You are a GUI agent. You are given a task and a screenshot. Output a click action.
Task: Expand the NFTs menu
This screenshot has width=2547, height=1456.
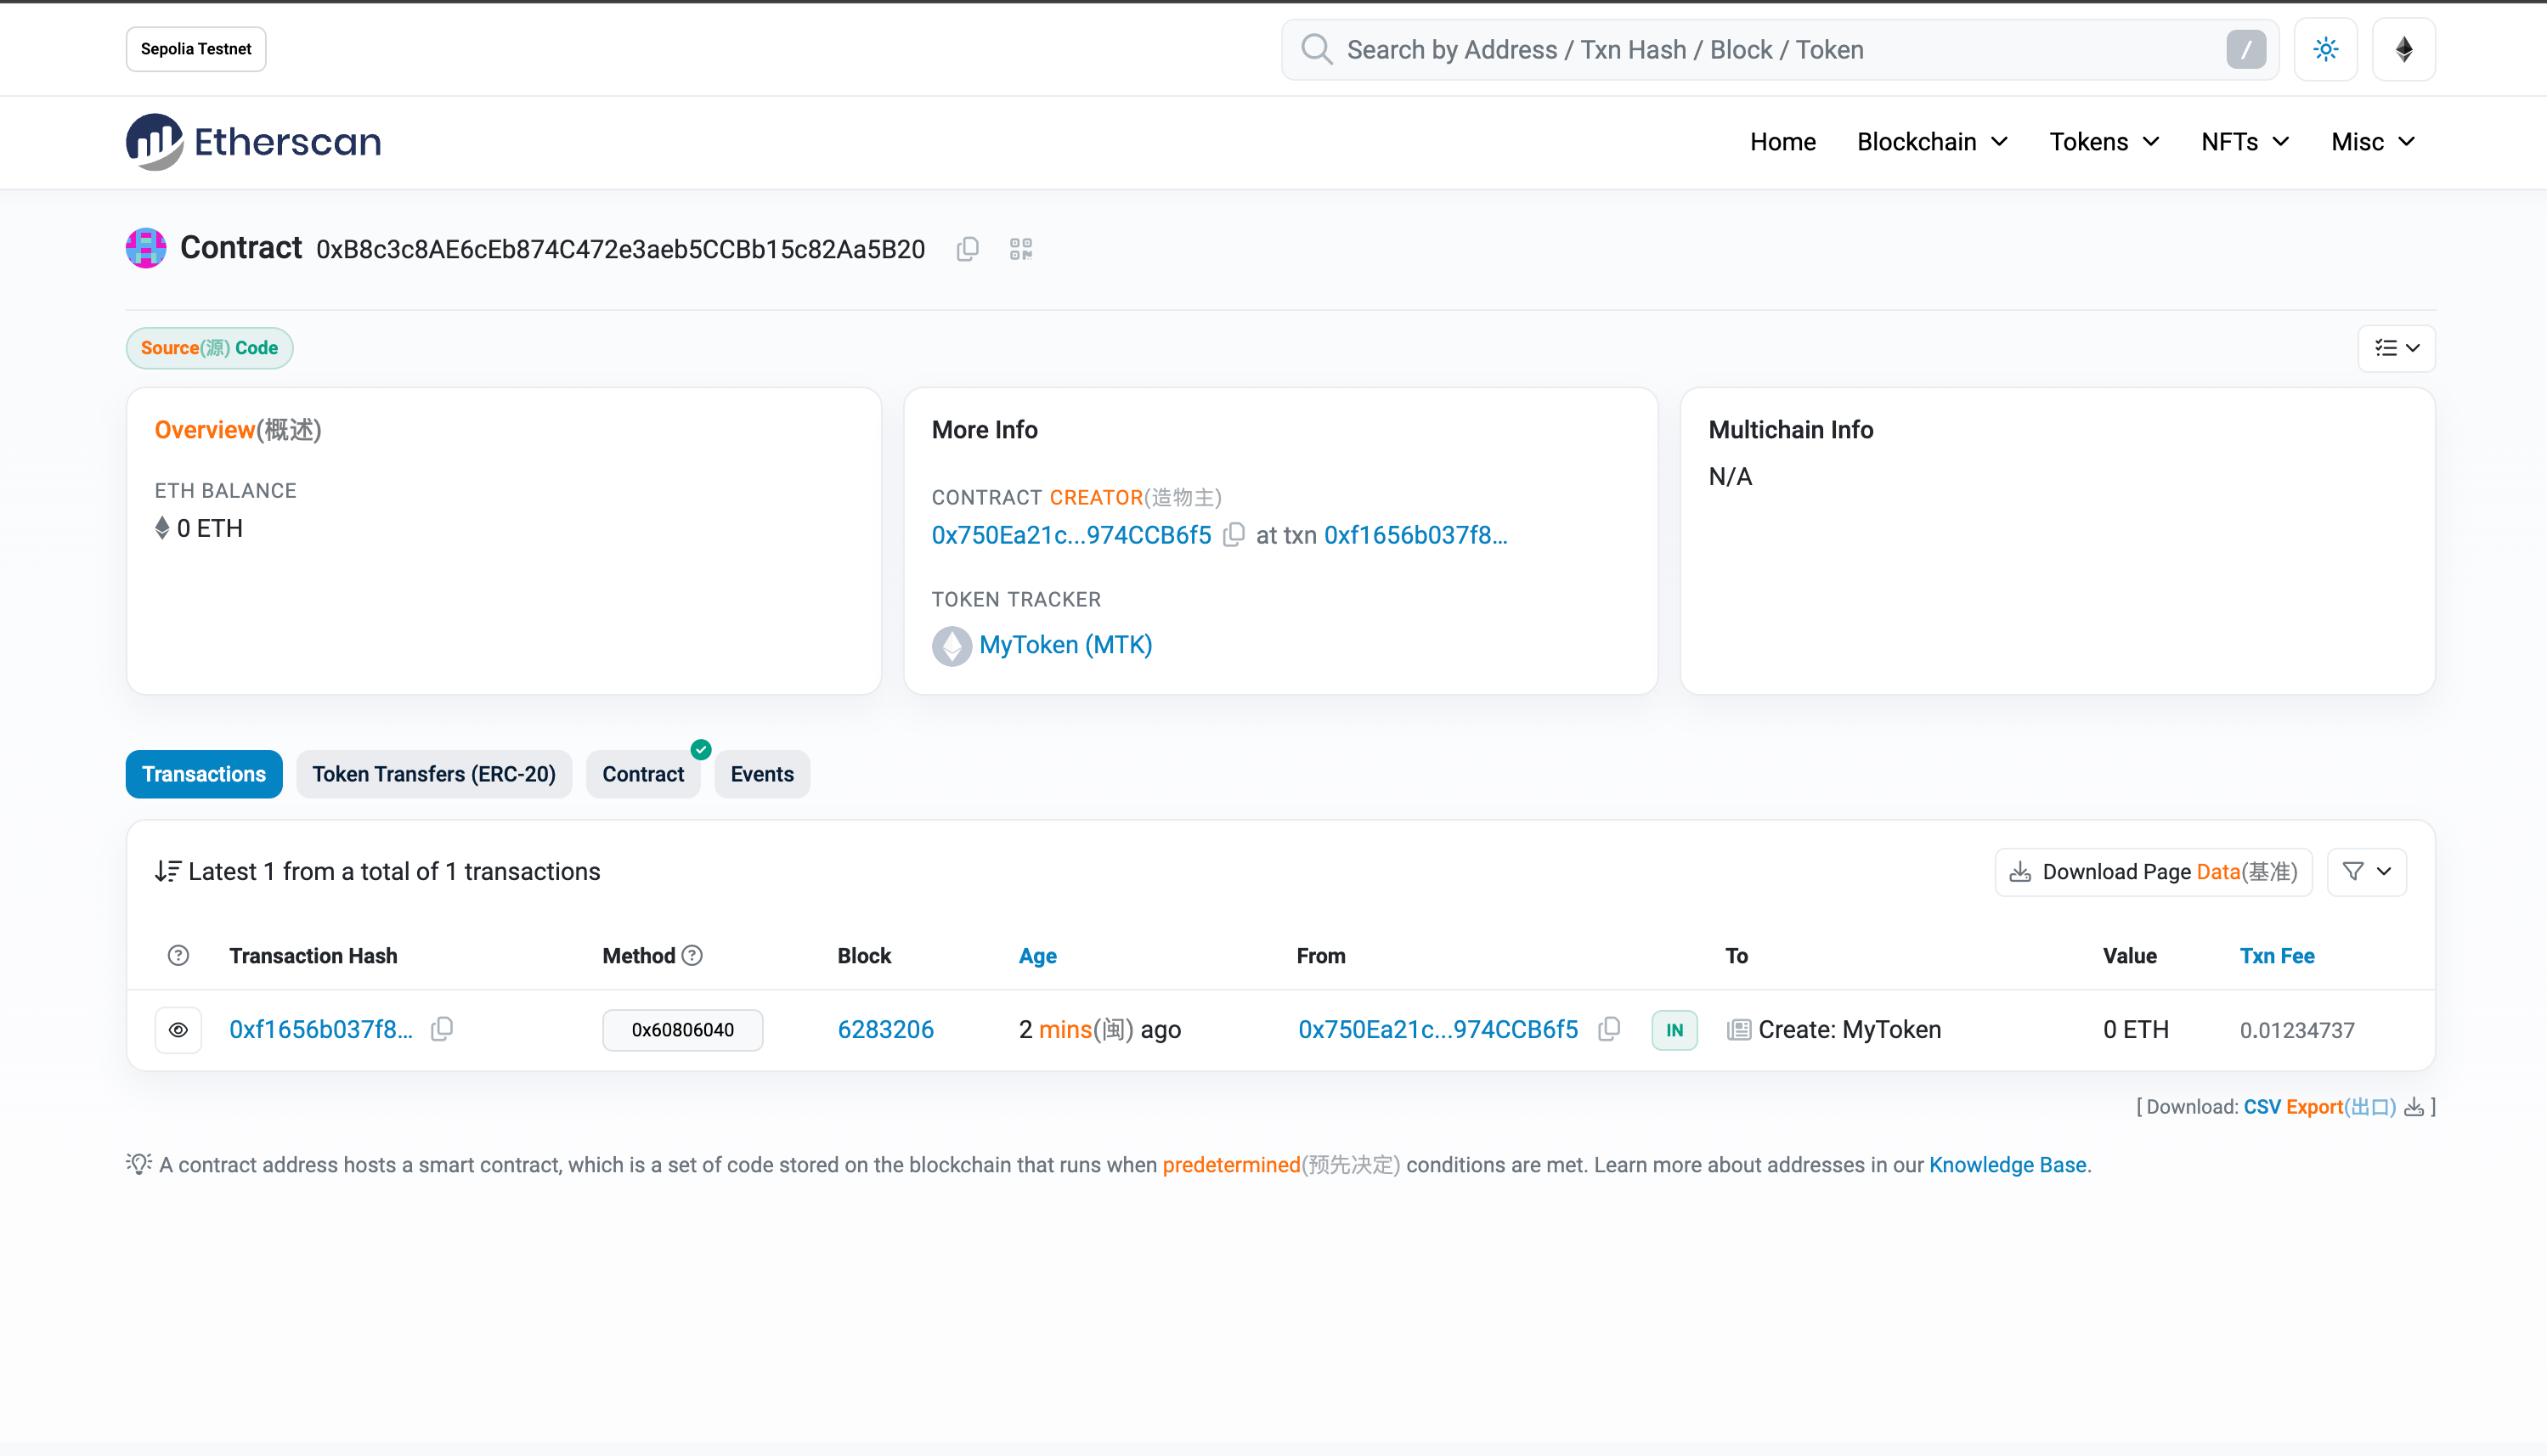point(2245,141)
